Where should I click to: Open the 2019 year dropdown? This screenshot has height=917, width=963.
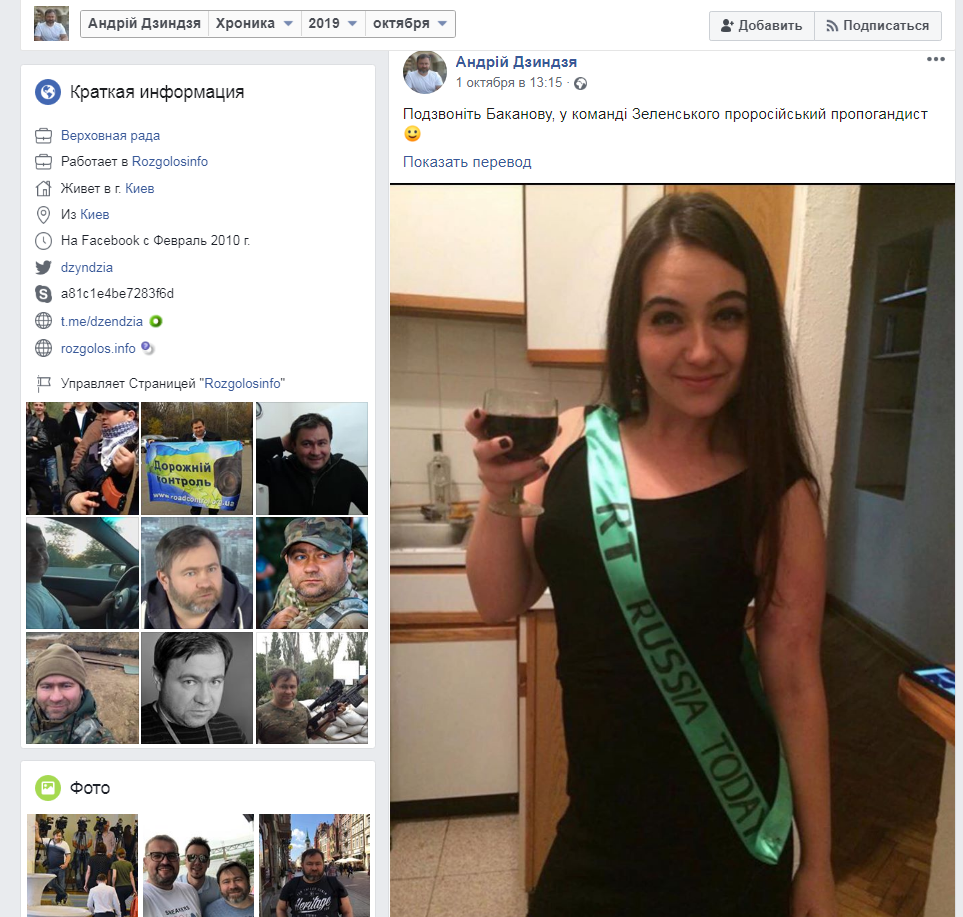point(332,24)
